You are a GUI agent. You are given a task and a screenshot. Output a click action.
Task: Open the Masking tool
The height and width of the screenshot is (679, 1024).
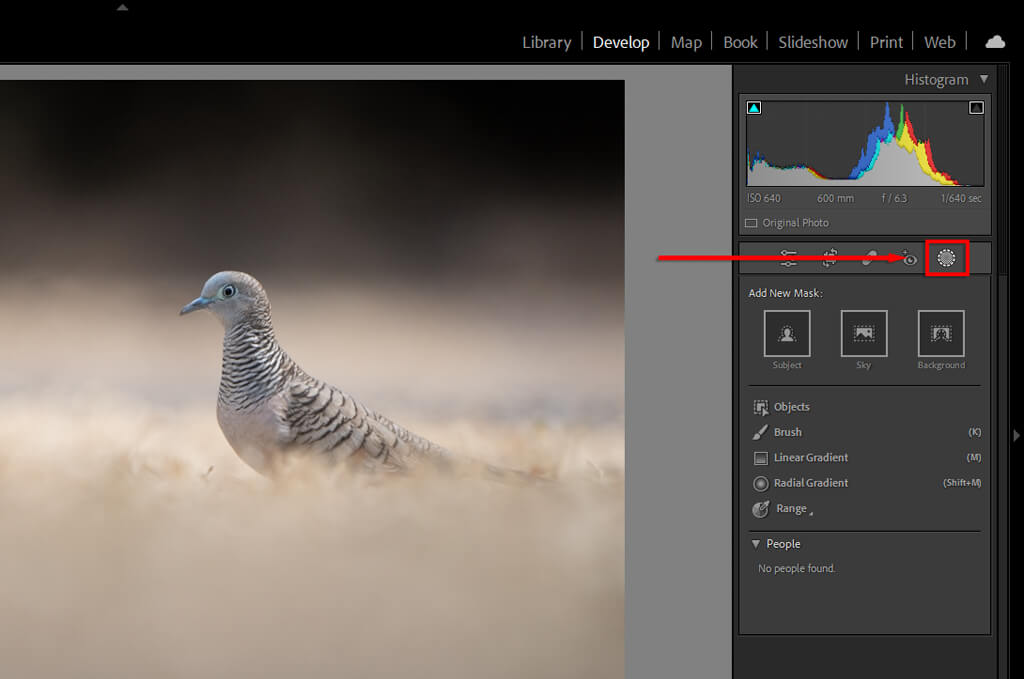click(x=946, y=258)
